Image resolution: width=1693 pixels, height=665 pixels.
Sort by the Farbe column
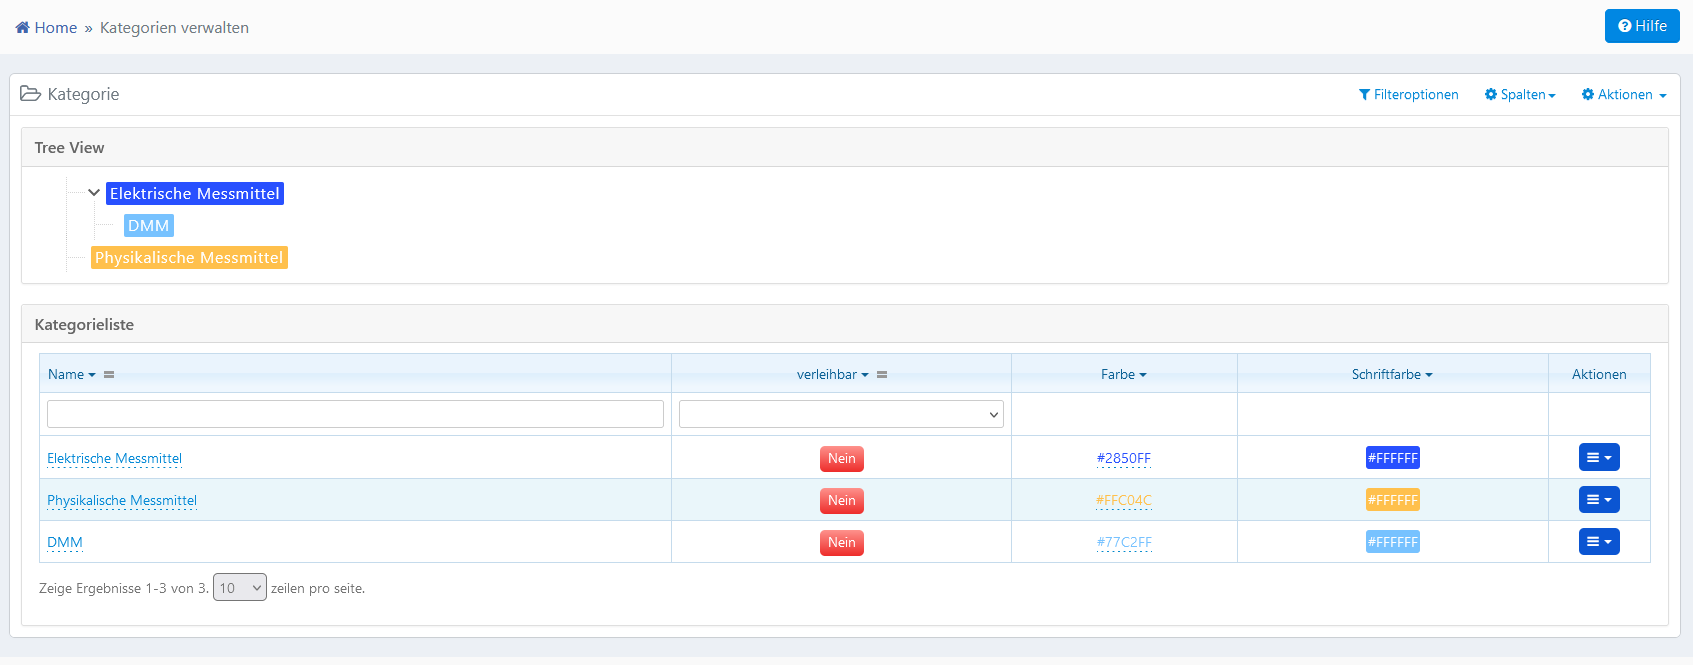point(1123,375)
